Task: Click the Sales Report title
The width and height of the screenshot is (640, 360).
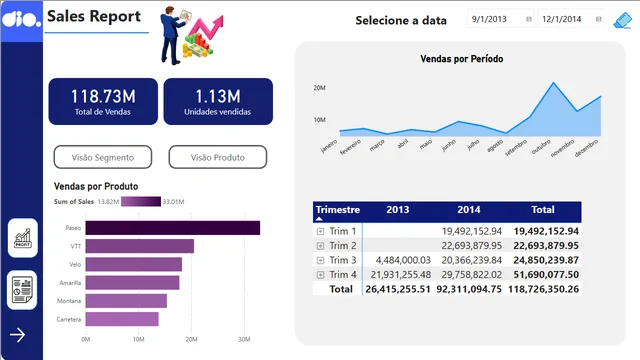Action: [94, 17]
